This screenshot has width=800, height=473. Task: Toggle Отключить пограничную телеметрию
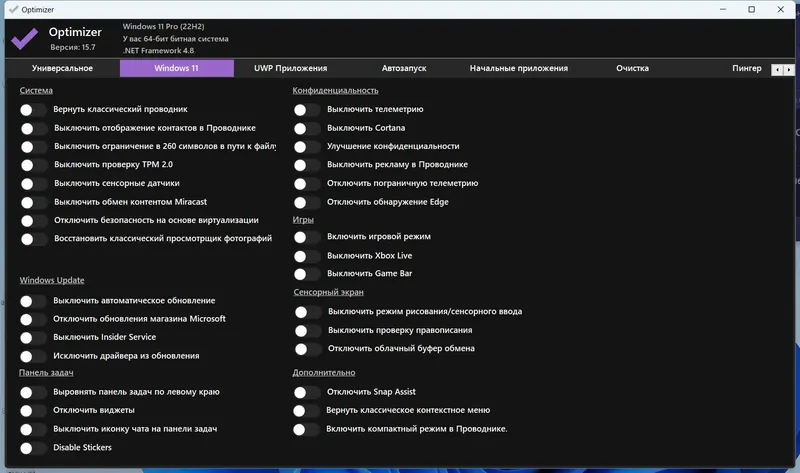tap(307, 184)
